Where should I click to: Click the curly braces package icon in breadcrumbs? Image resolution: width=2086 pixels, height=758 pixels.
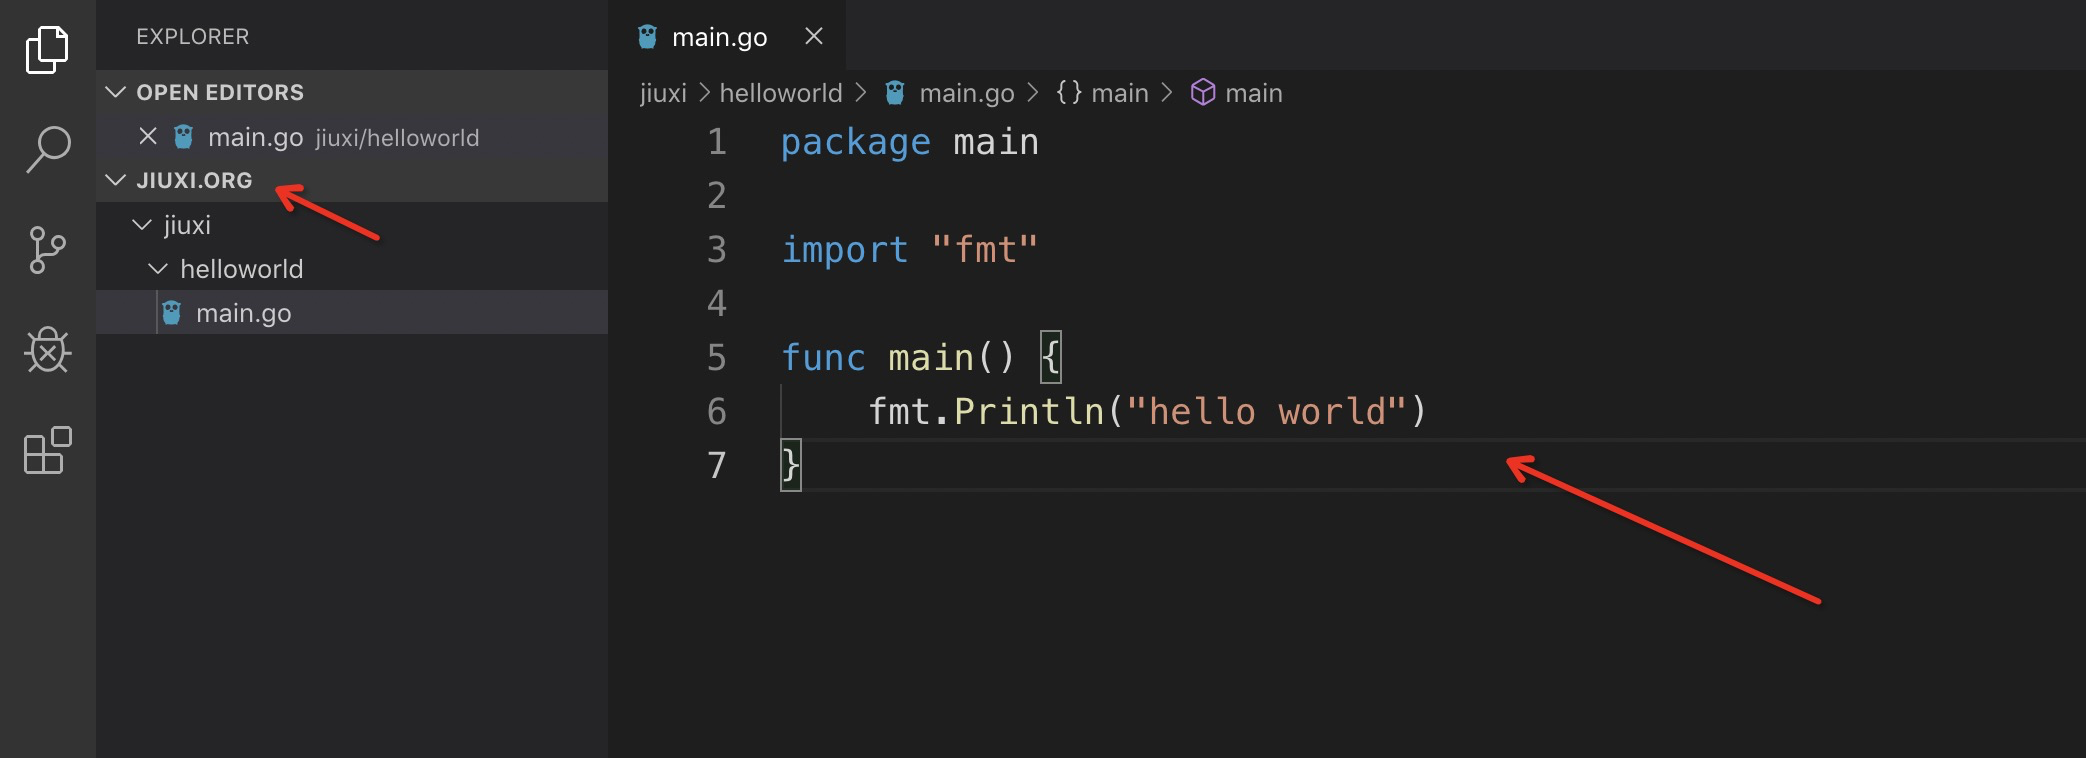(x=1069, y=93)
